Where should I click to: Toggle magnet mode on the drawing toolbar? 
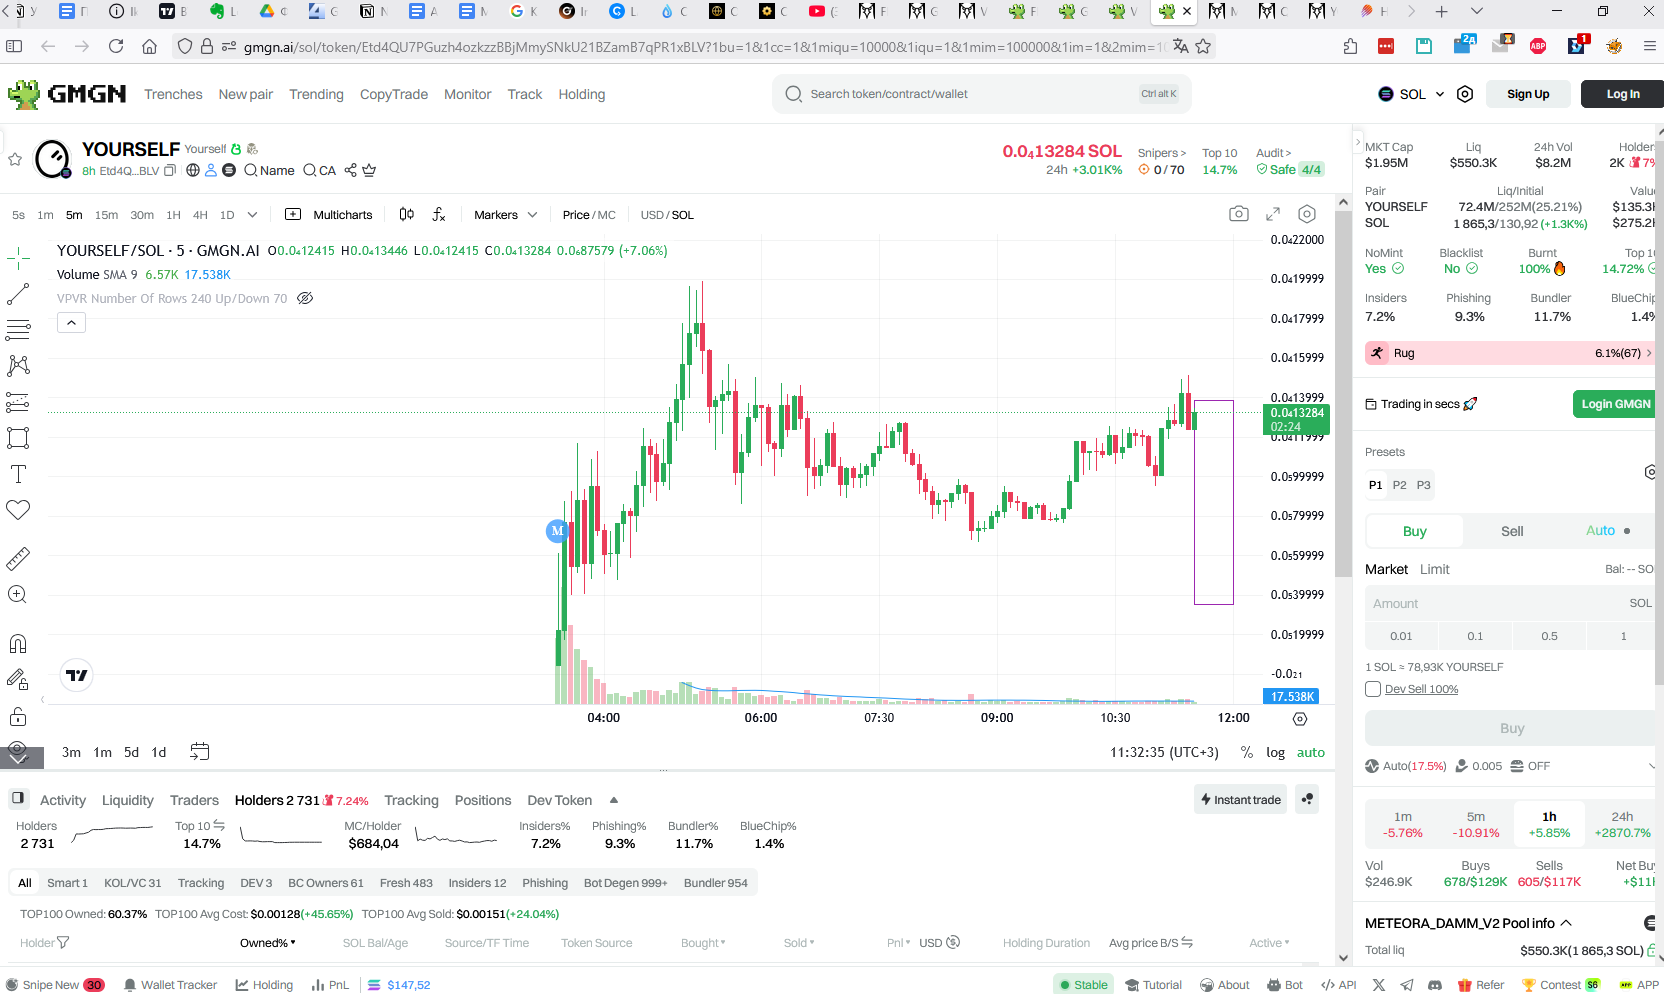click(x=18, y=643)
